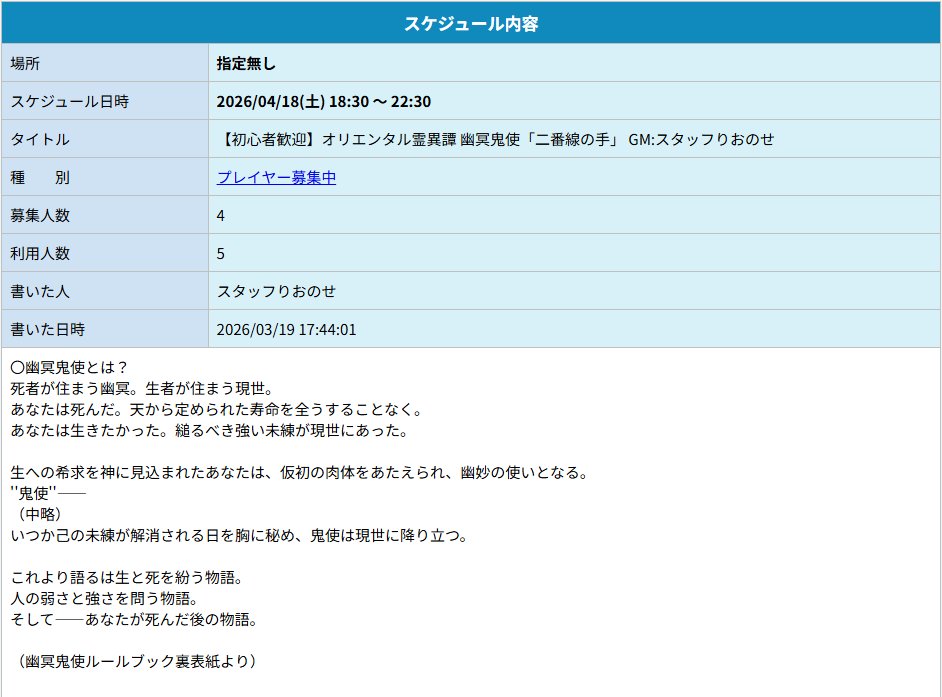
Task: Open the プレイヤー募集中 recruitment link
Action: pos(274,178)
